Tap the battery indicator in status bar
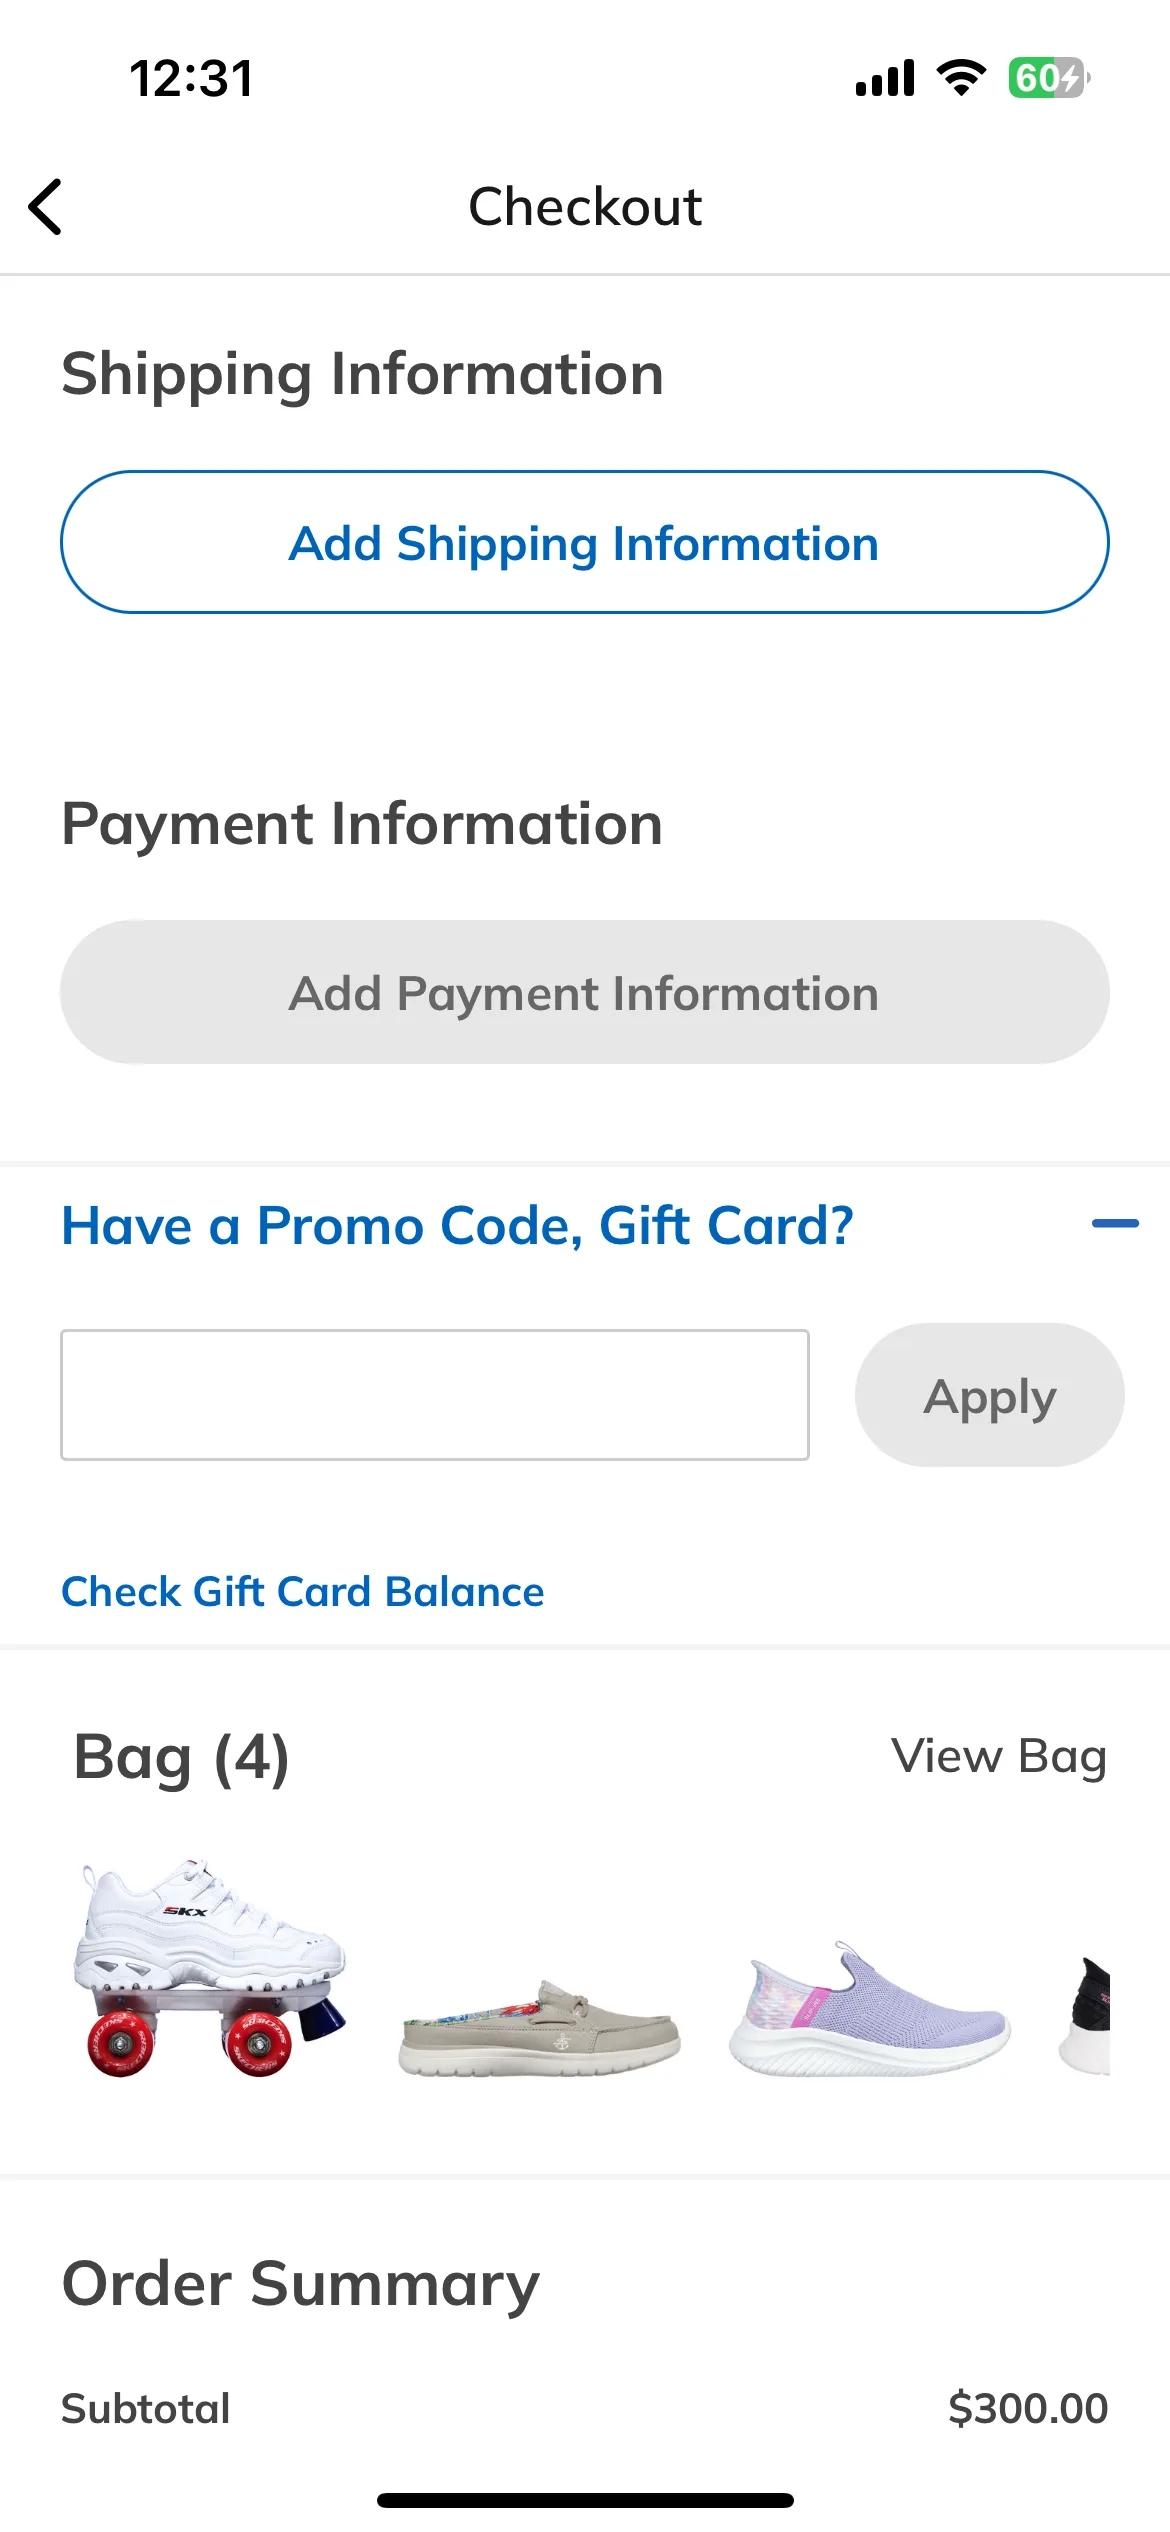This screenshot has height=2532, width=1170. coord(1048,78)
